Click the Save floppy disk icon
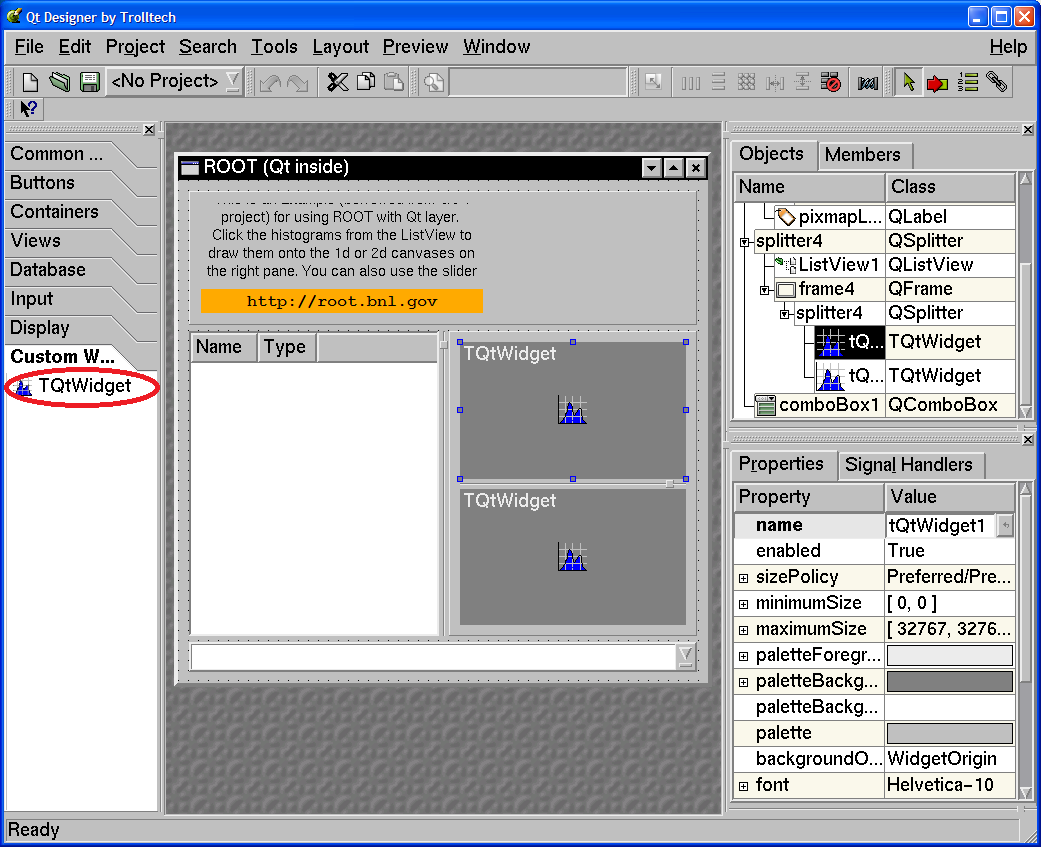Screen dimensions: 1041x847 pos(89,82)
